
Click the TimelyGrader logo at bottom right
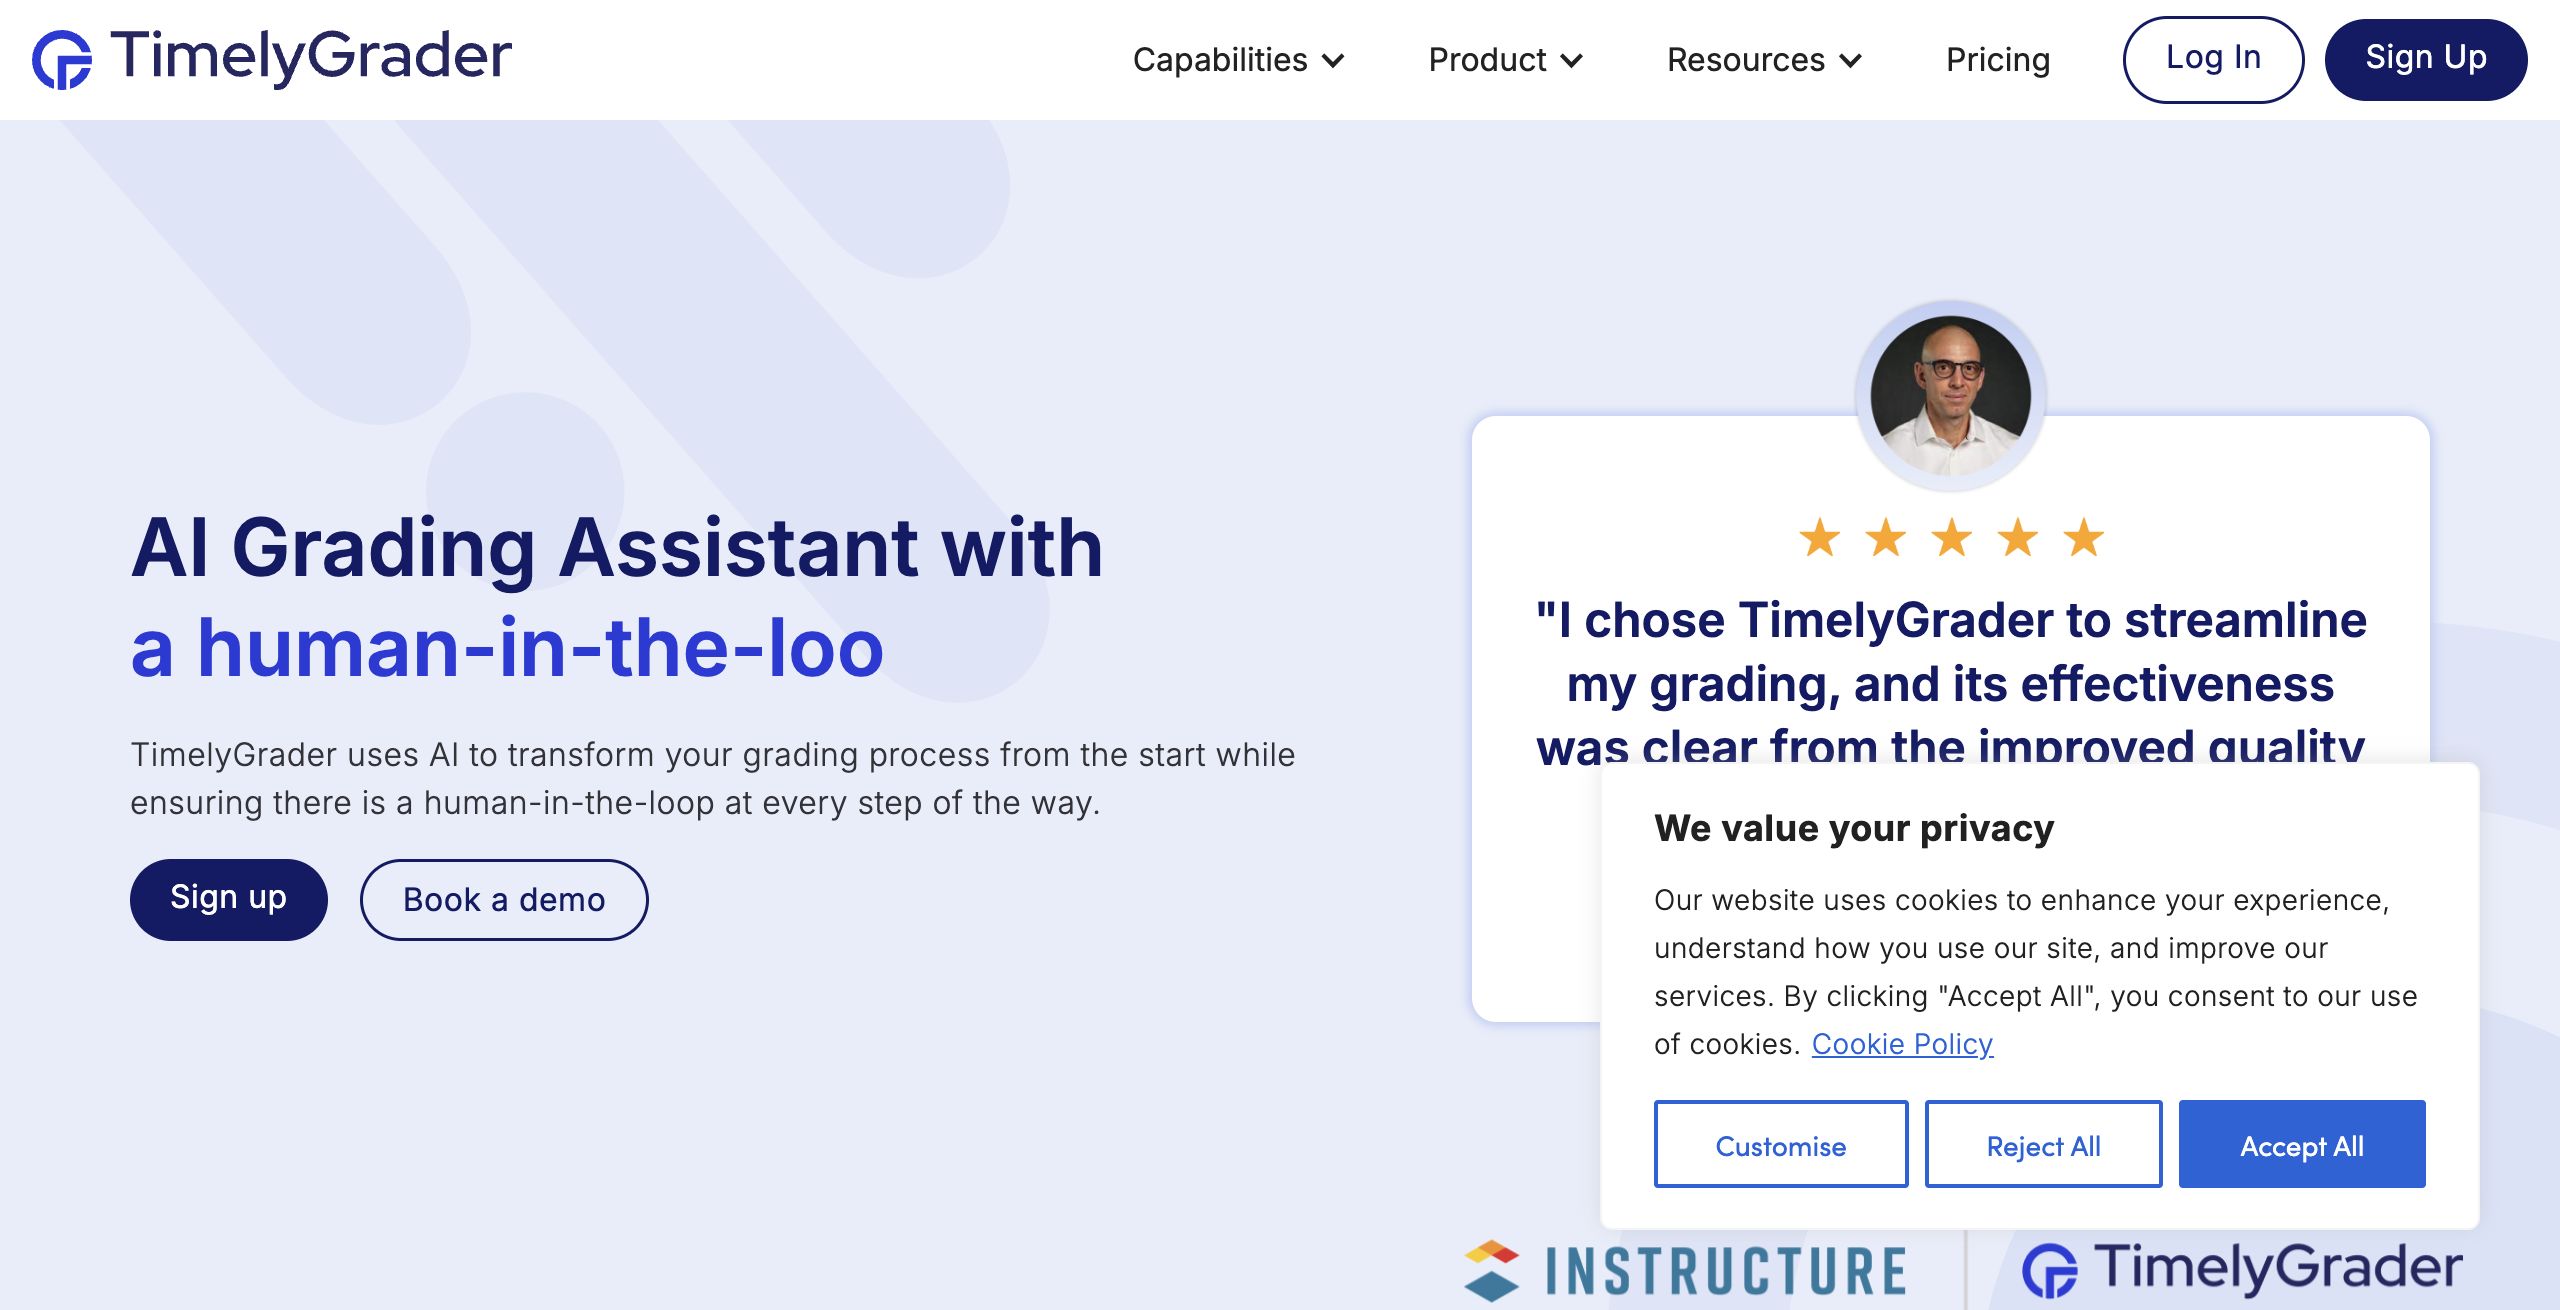[x=2242, y=1270]
